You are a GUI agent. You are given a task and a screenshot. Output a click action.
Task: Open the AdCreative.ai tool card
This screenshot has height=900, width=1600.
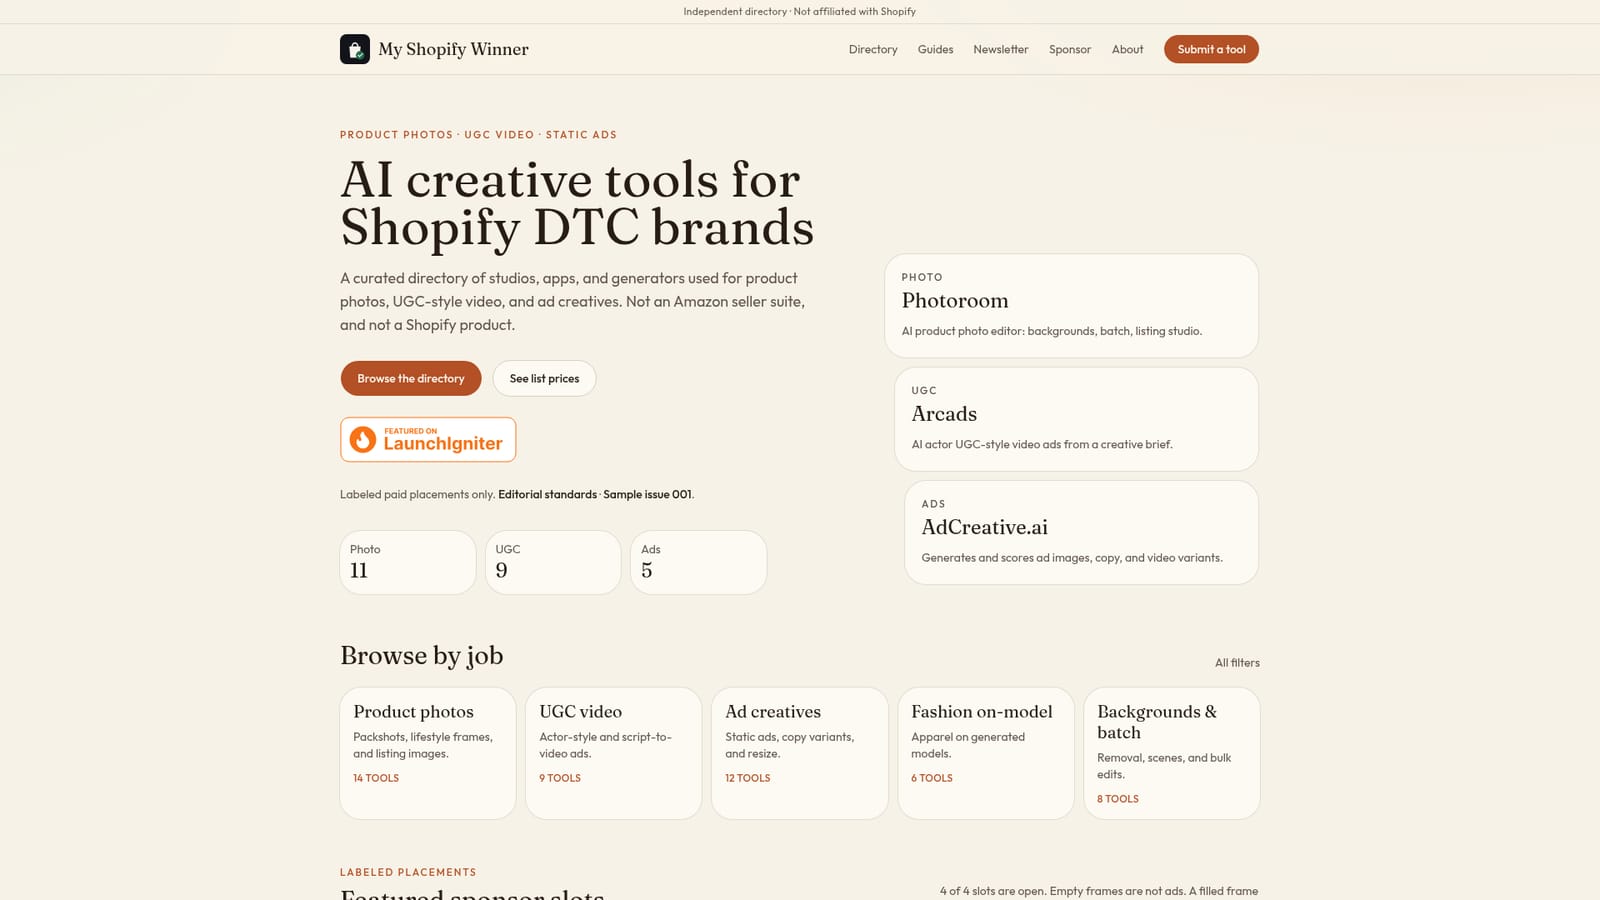(1081, 532)
